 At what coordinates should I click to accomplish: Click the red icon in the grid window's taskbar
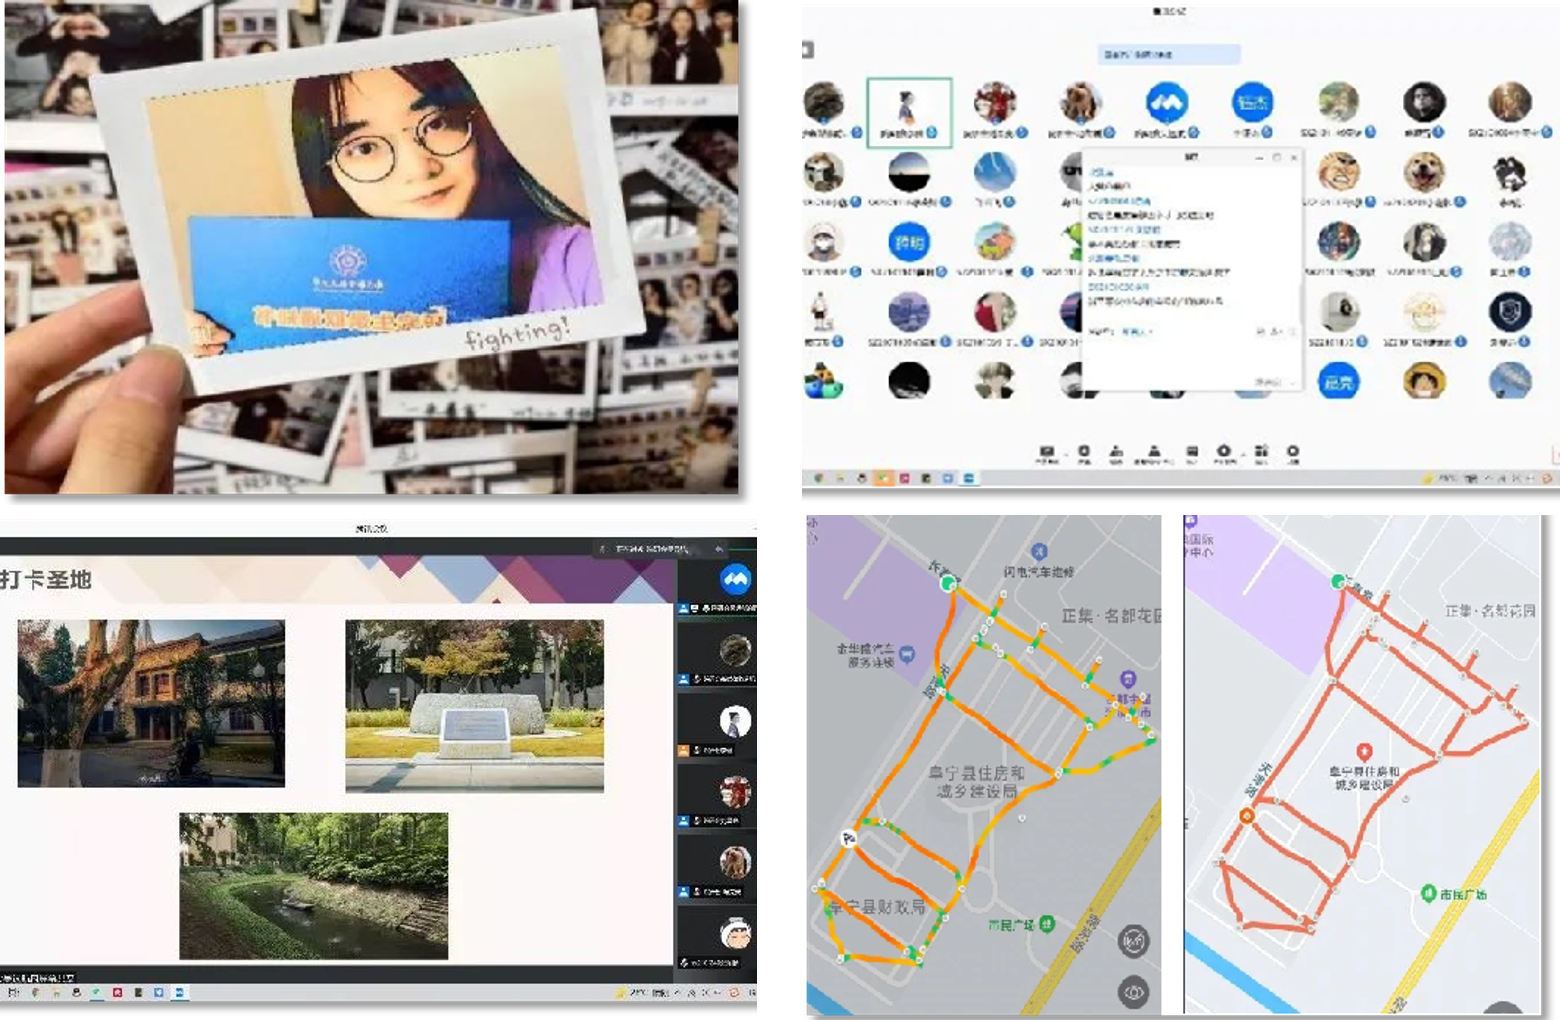click(x=905, y=479)
